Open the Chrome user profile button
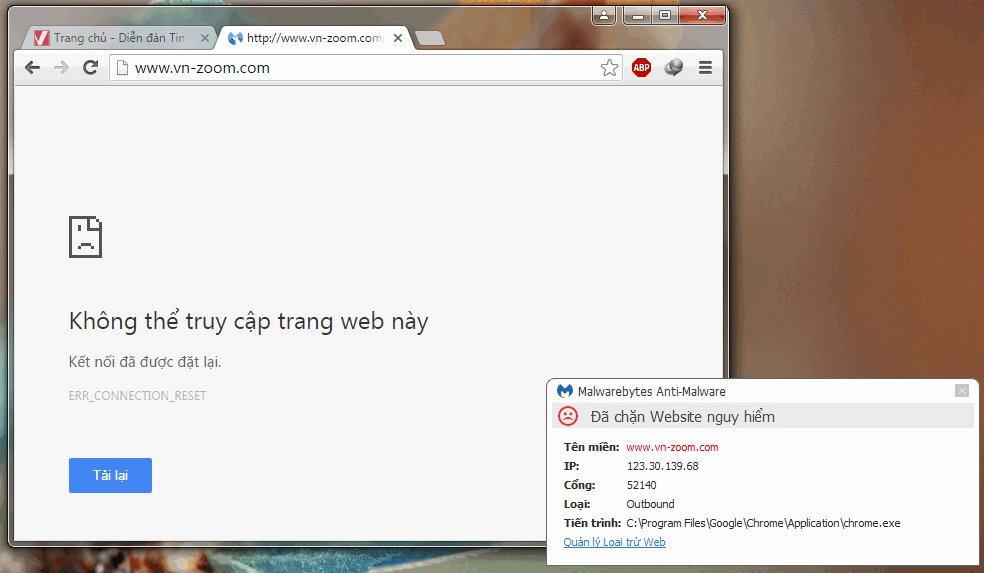The width and height of the screenshot is (984, 573). [x=604, y=16]
